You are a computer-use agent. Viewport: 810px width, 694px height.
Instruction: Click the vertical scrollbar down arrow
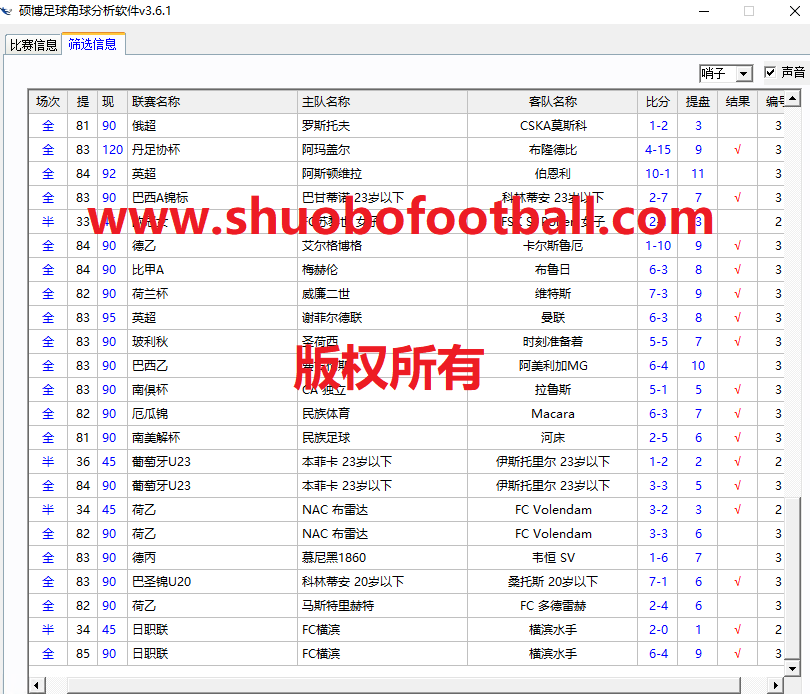tap(791, 668)
